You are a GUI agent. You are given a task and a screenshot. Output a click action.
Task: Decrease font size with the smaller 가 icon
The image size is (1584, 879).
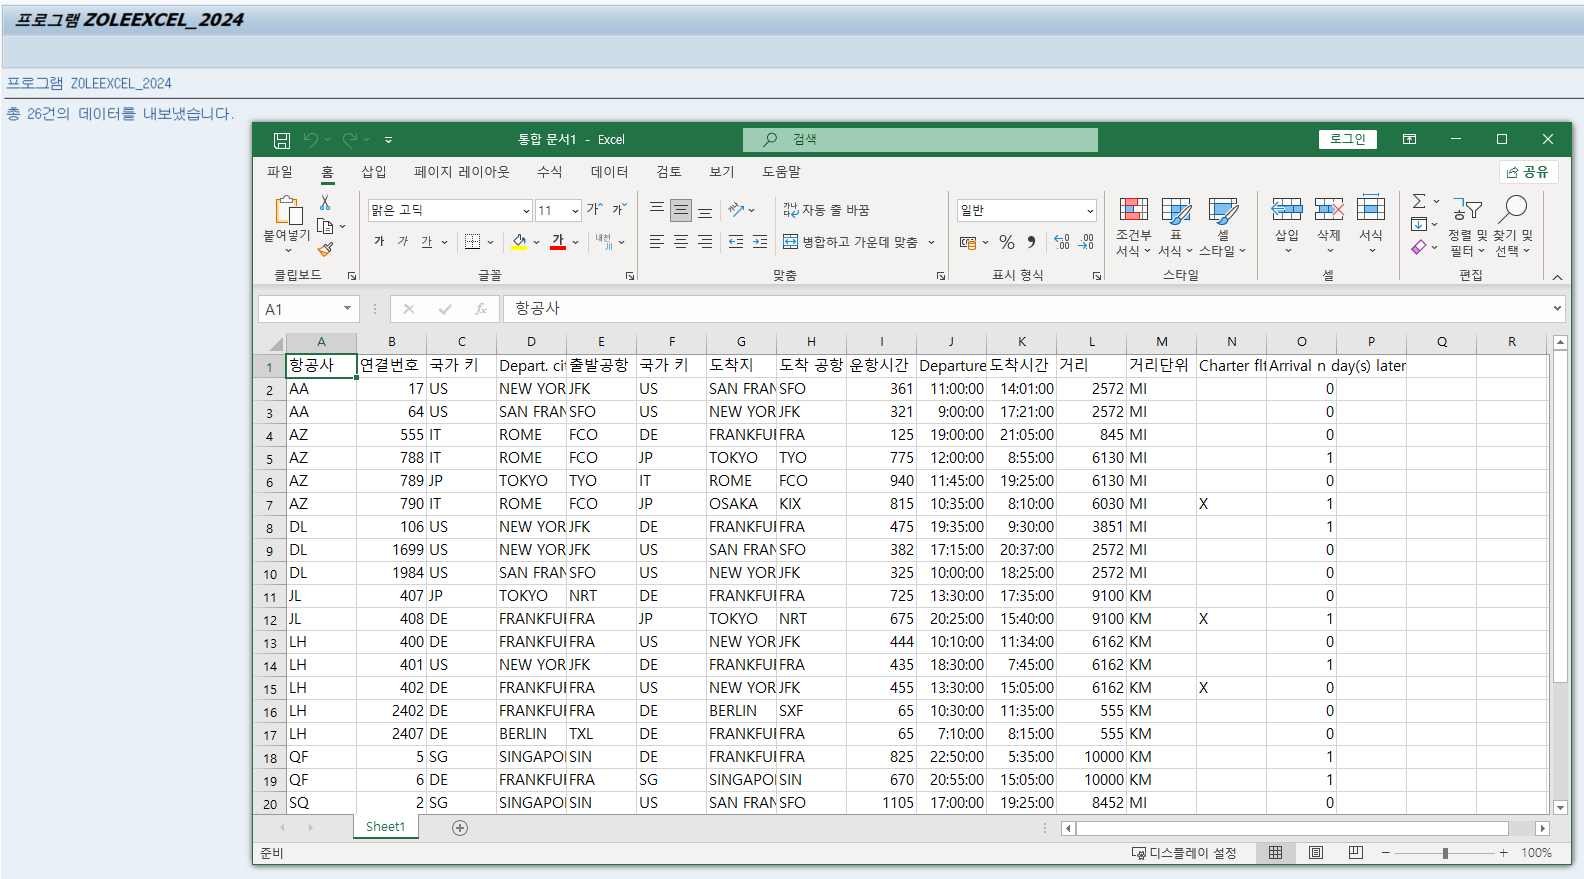click(x=619, y=209)
